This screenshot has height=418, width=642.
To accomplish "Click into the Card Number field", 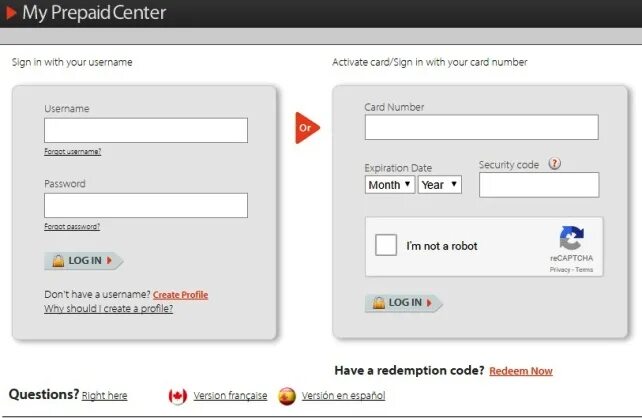I will click(x=482, y=127).
